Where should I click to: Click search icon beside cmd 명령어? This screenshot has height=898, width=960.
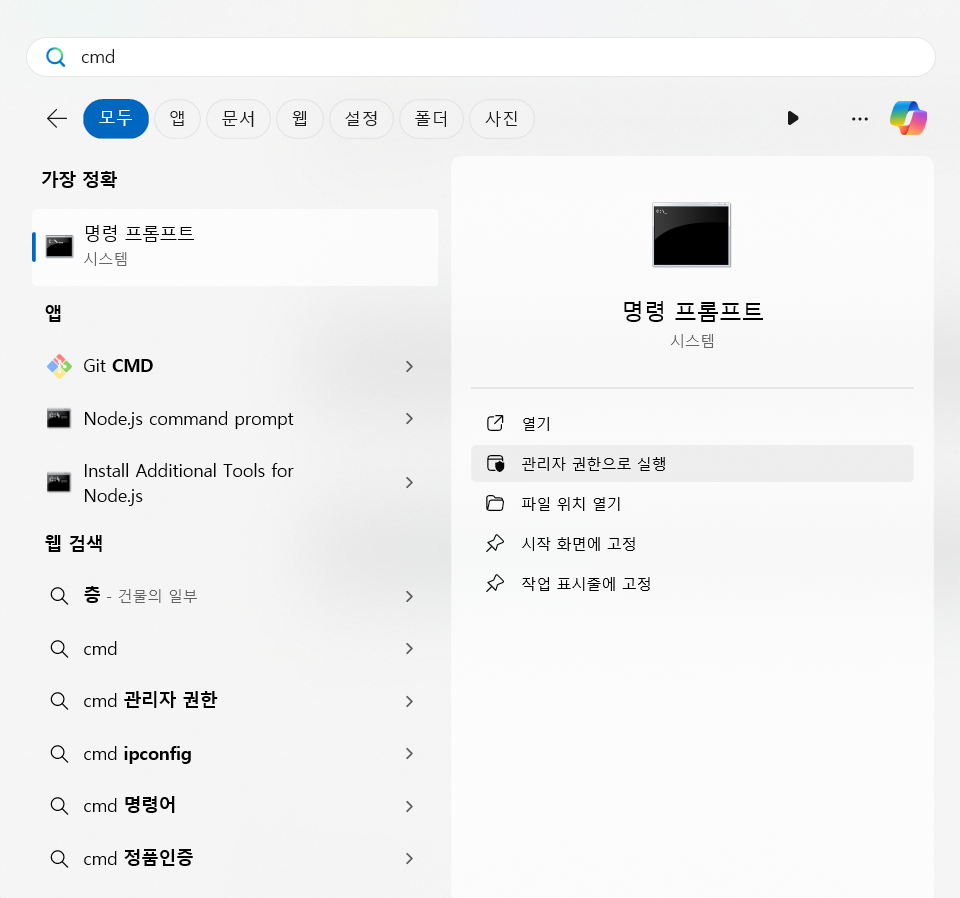click(x=59, y=806)
